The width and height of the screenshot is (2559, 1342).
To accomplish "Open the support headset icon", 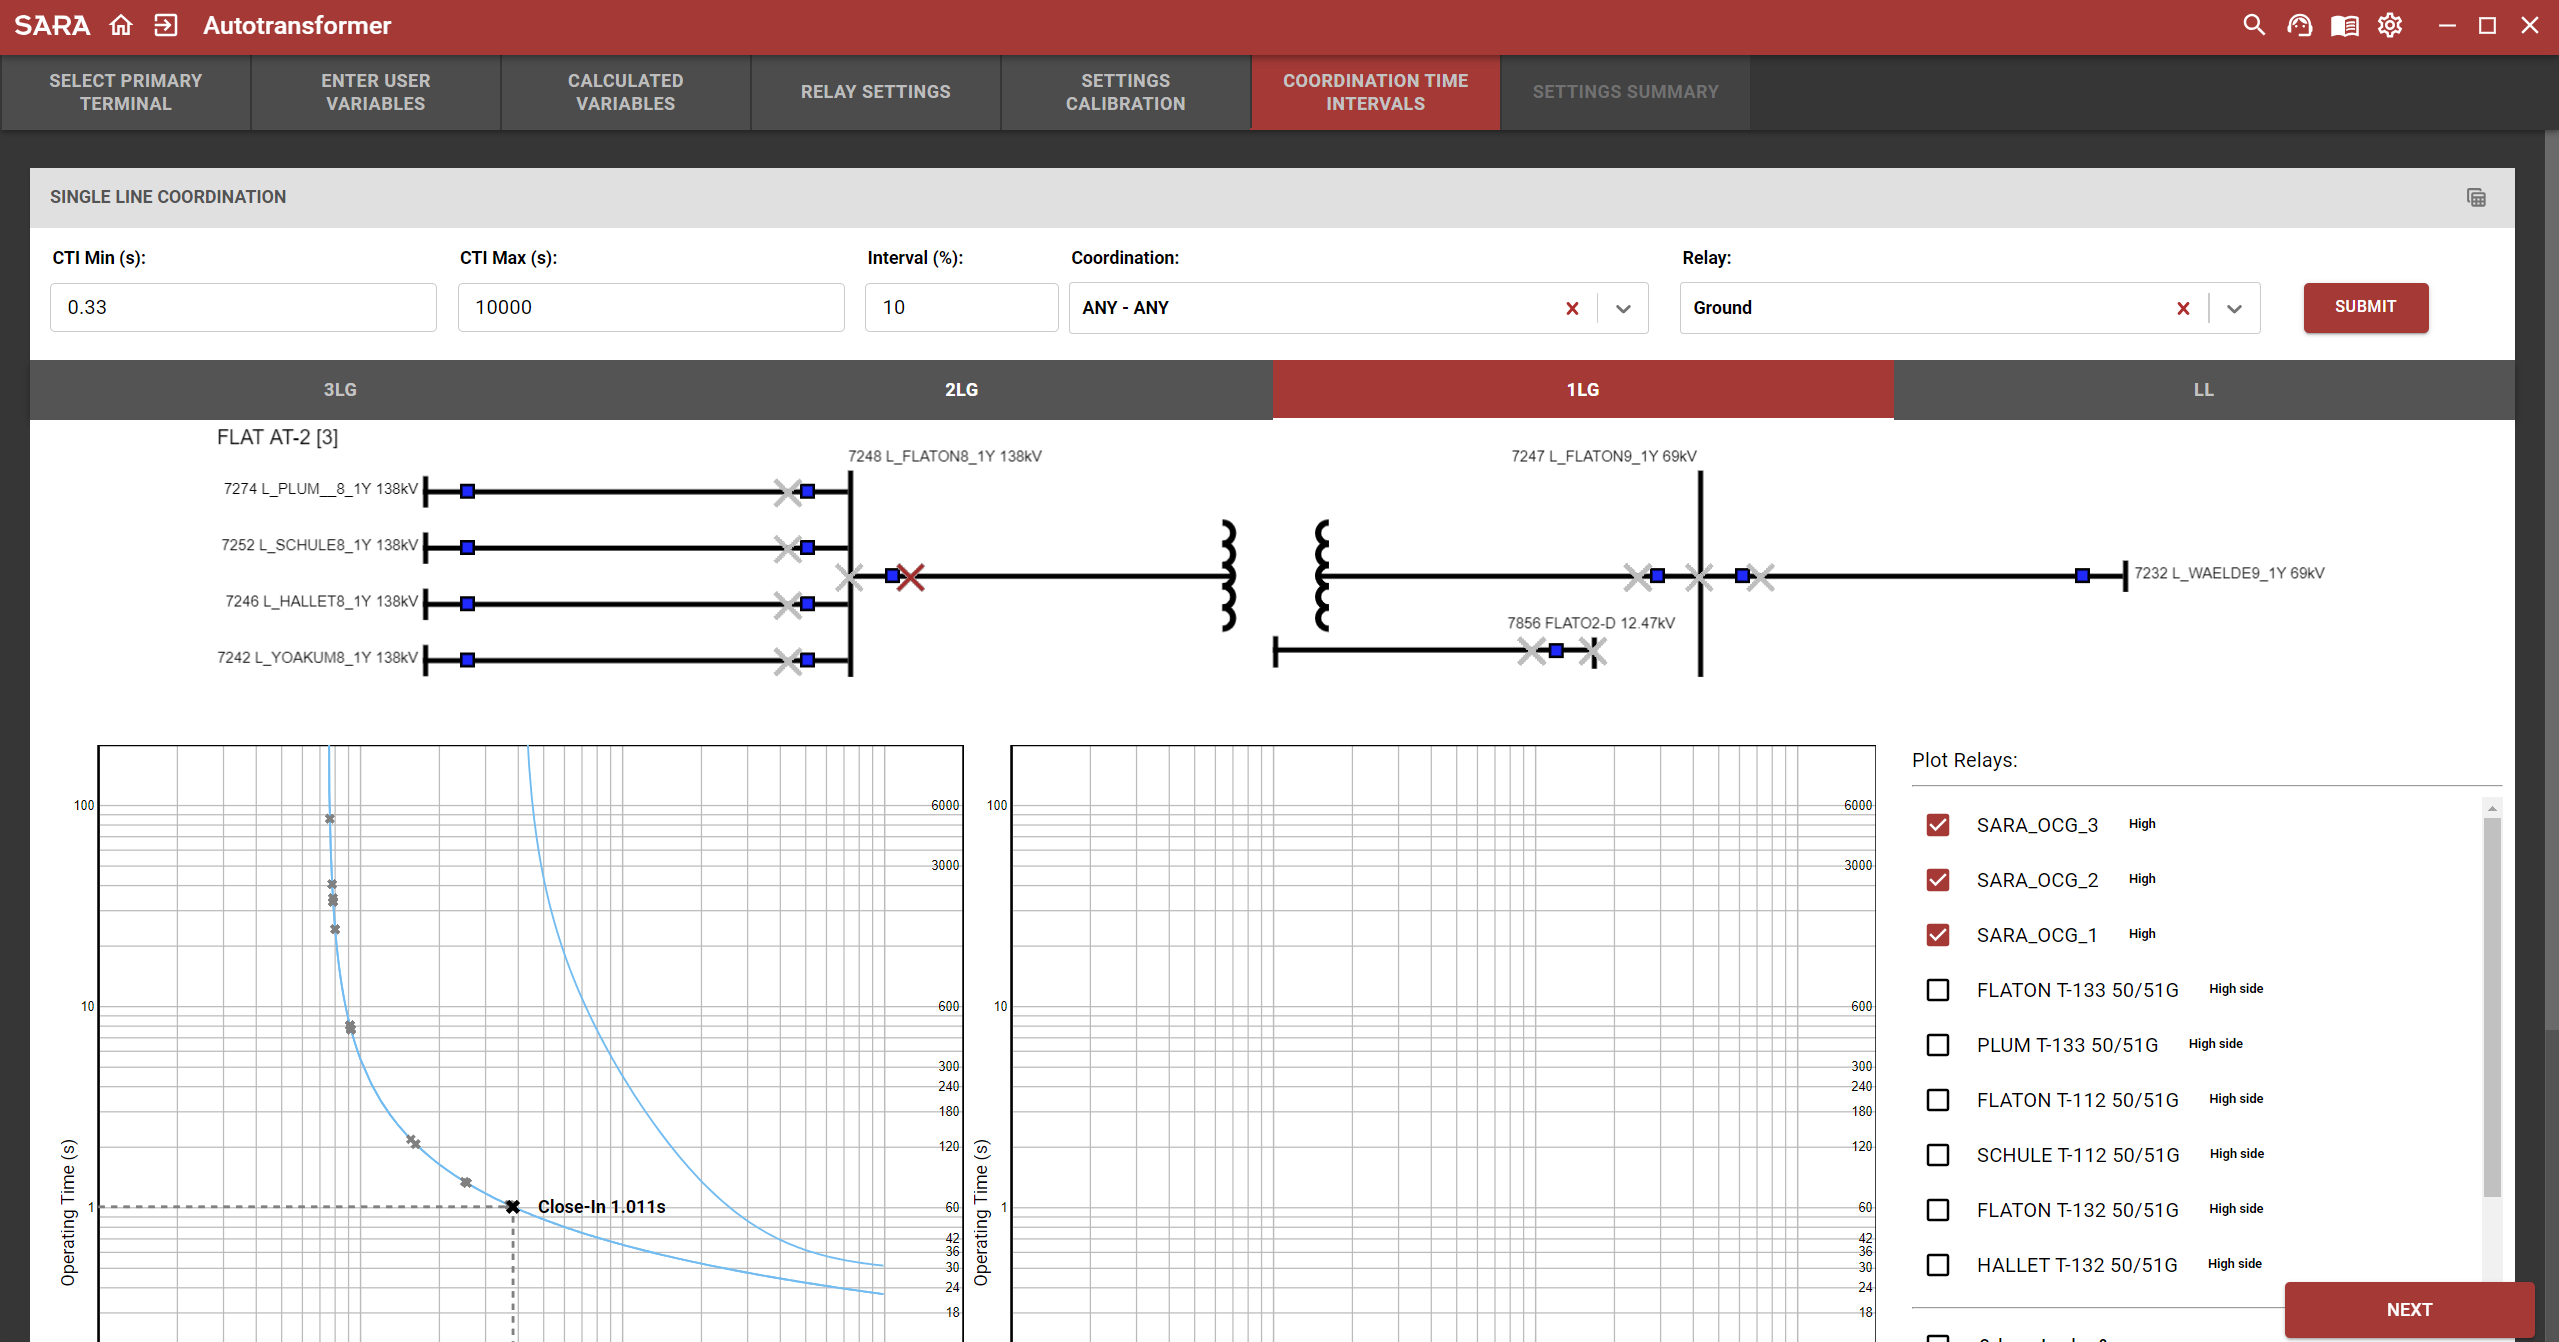I will pos(2299,25).
